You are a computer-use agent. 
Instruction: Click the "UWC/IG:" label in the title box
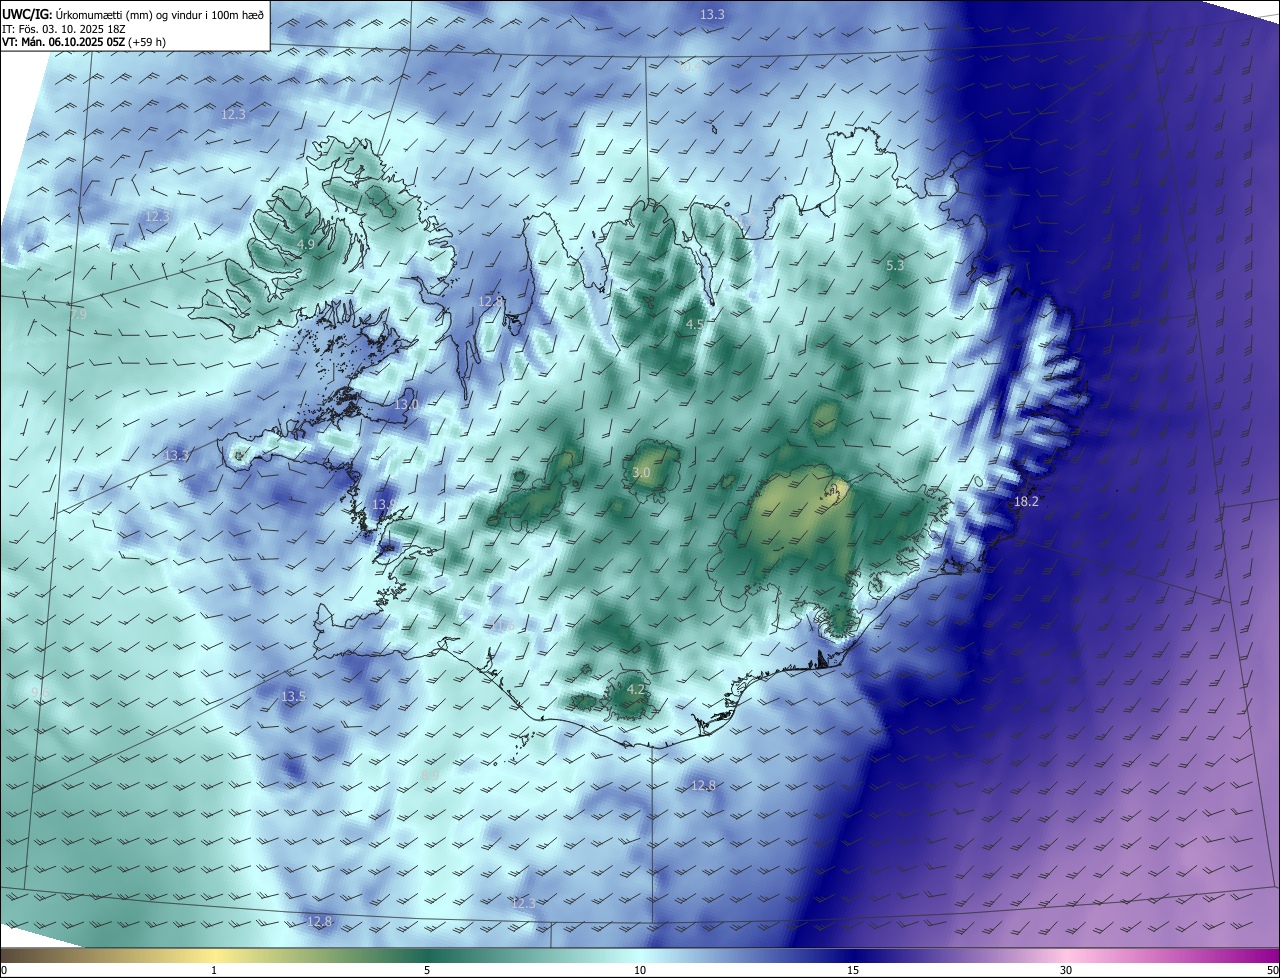point(27,14)
